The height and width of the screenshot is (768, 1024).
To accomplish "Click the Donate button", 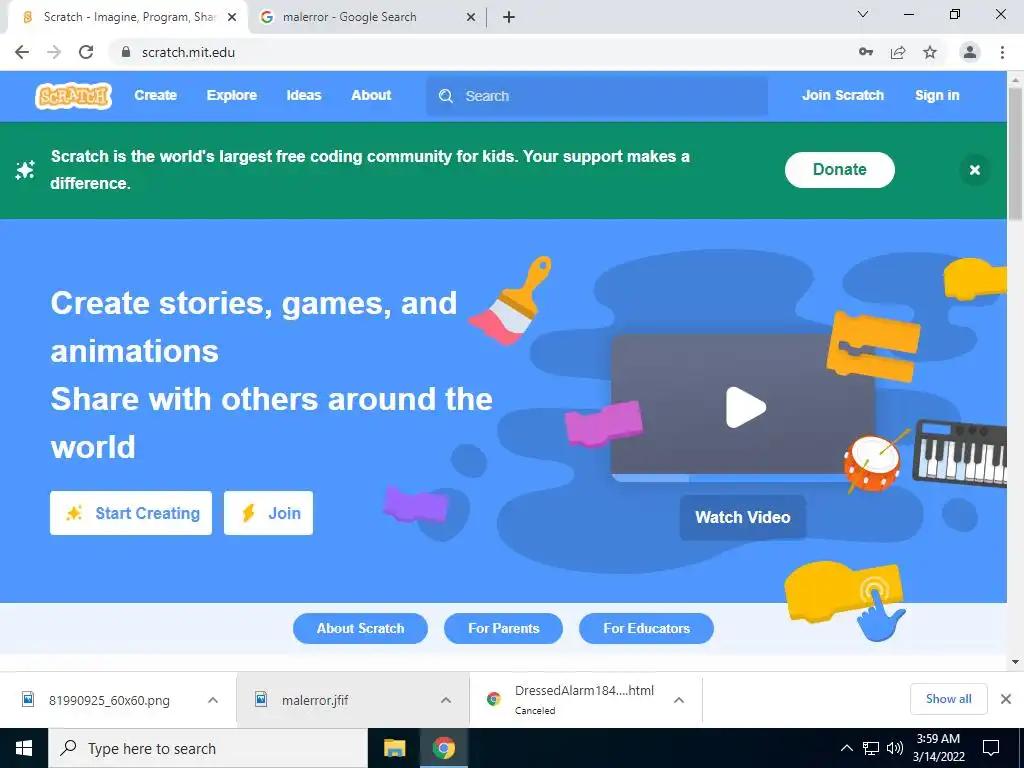I will pyautogui.click(x=839, y=170).
